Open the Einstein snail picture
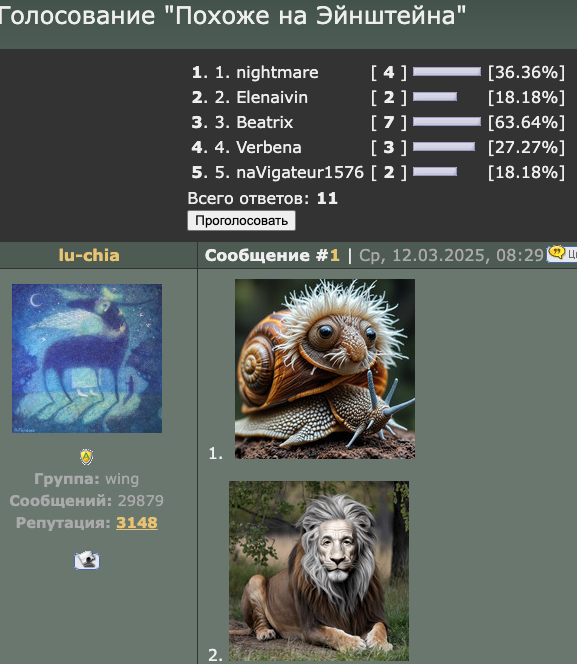This screenshot has height=664, width=577. point(325,369)
